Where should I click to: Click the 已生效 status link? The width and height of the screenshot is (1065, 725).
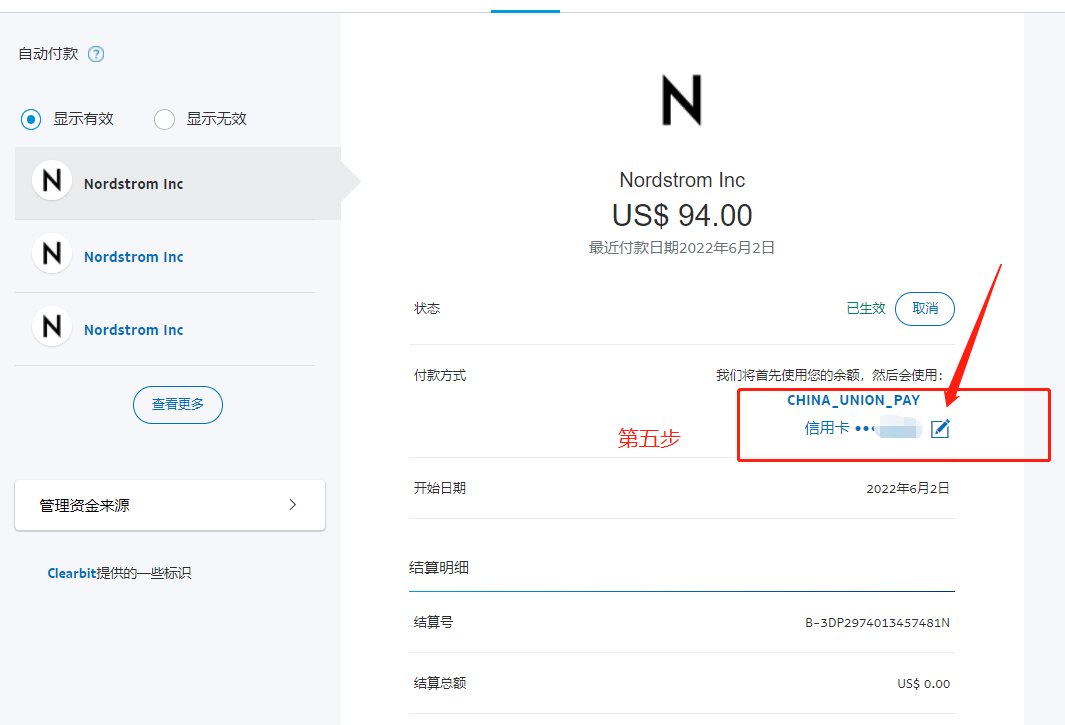tap(866, 309)
